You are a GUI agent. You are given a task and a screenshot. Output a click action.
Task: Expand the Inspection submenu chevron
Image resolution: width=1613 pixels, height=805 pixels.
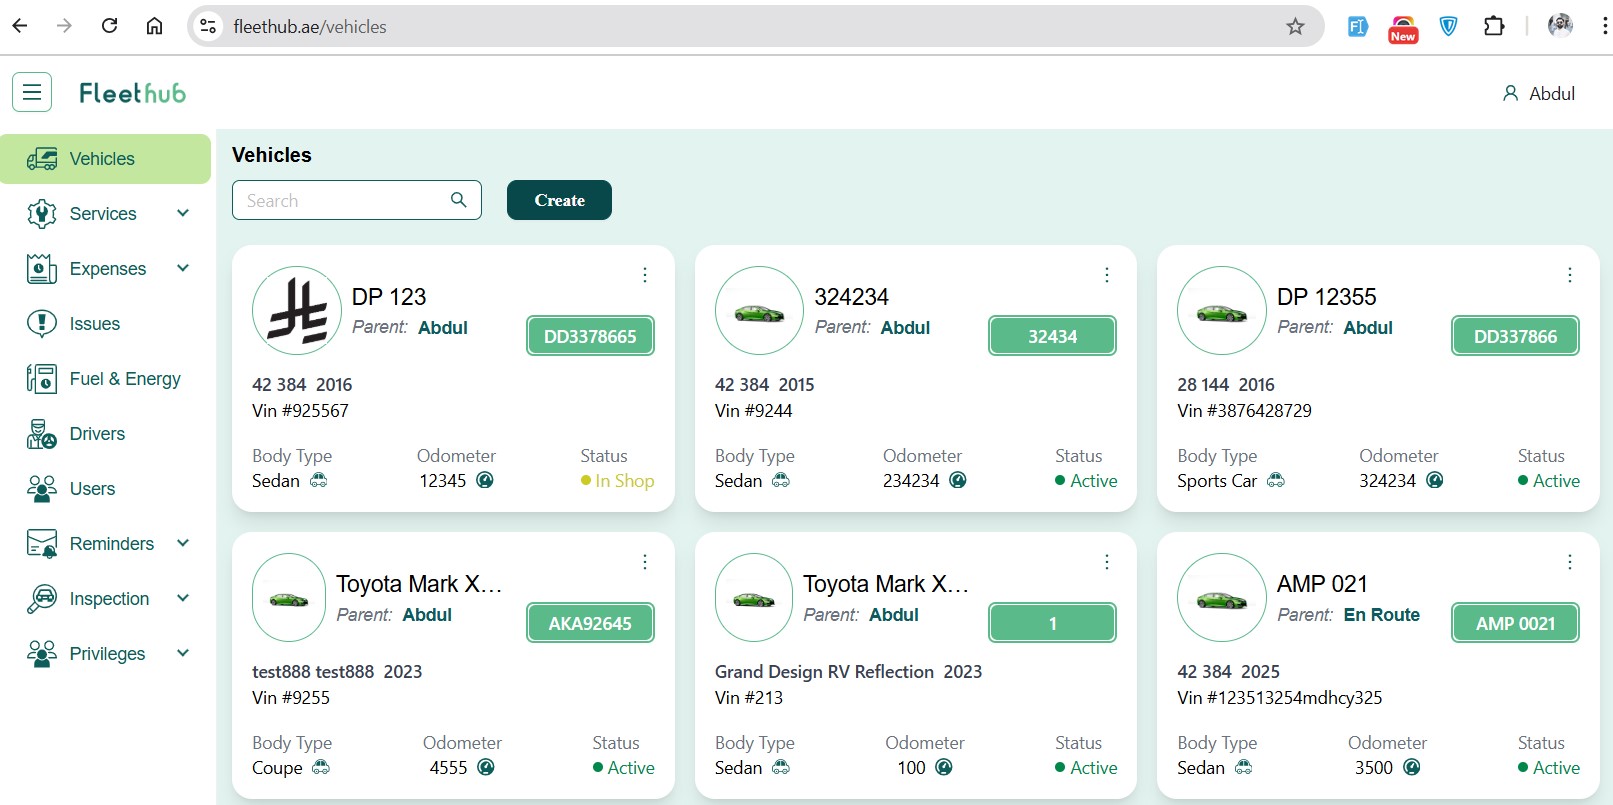point(183,598)
